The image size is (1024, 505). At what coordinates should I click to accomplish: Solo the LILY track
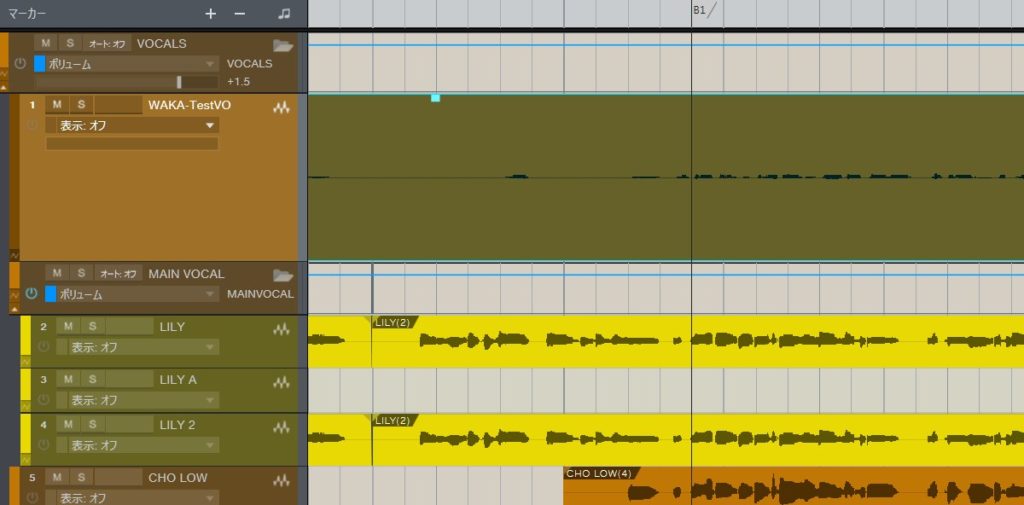[92, 326]
